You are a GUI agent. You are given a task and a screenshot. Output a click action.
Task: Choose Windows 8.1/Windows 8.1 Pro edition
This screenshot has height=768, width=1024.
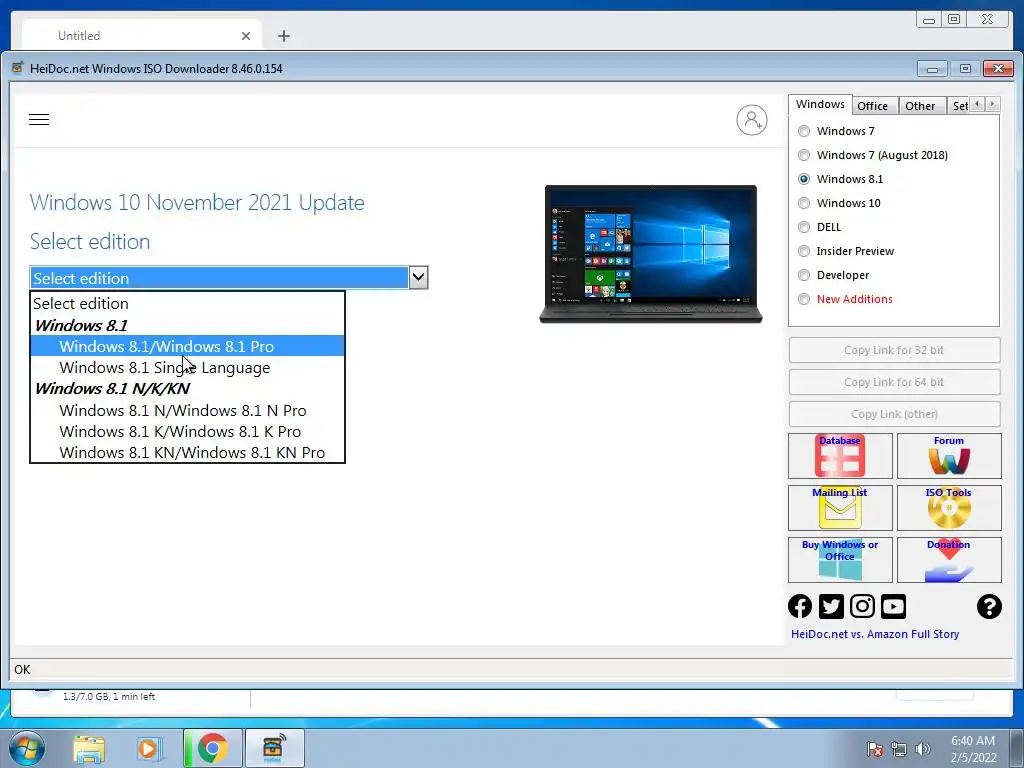click(187, 346)
